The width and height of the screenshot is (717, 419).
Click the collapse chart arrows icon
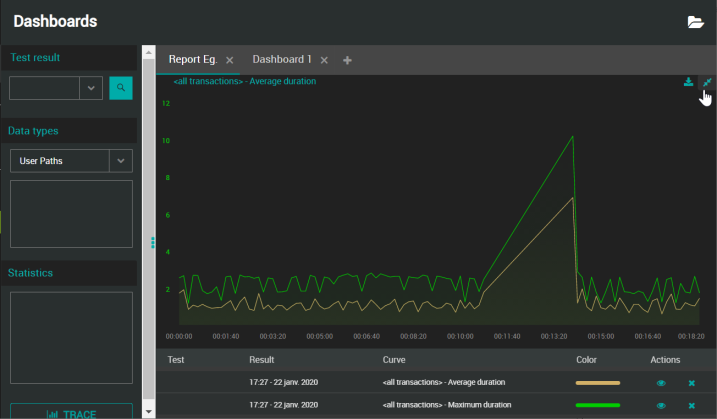[707, 82]
